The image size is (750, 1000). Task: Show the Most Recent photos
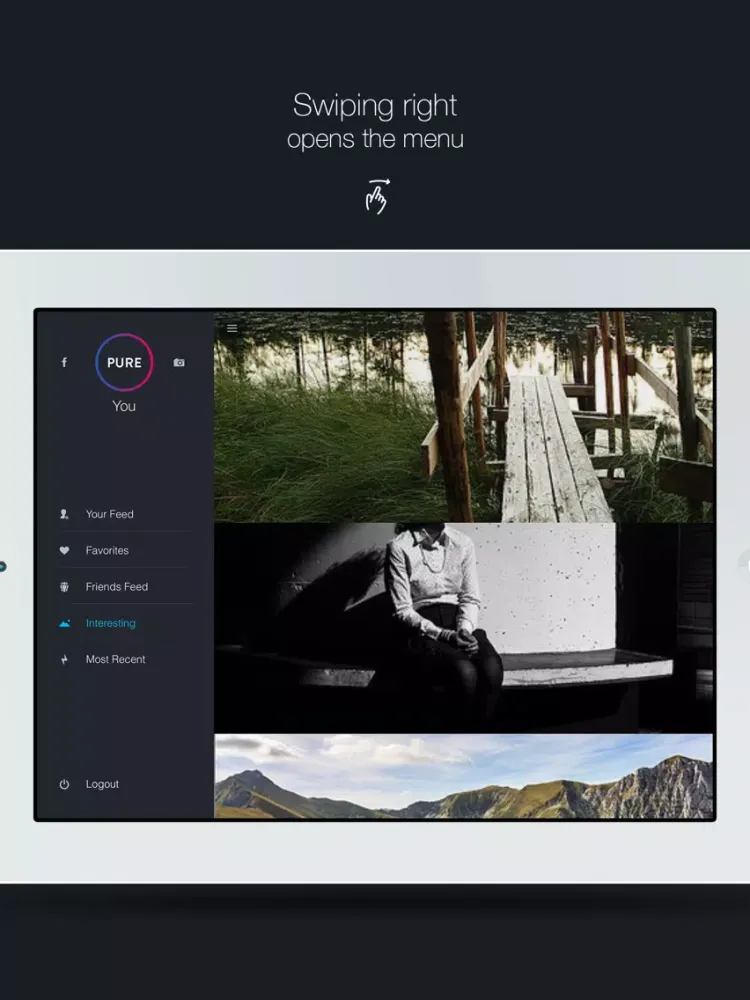(115, 659)
